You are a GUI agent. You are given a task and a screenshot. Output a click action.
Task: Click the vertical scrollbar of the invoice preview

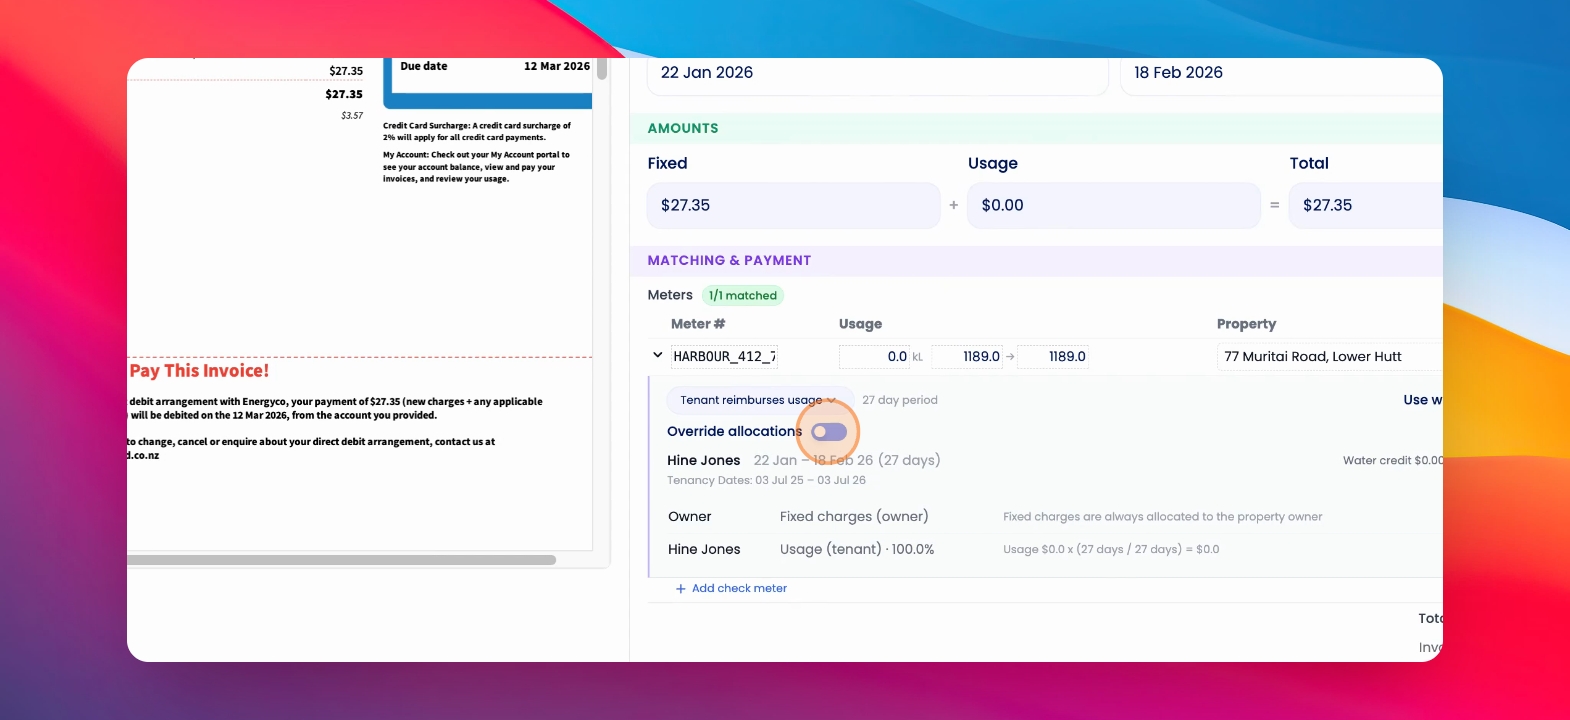(x=602, y=69)
